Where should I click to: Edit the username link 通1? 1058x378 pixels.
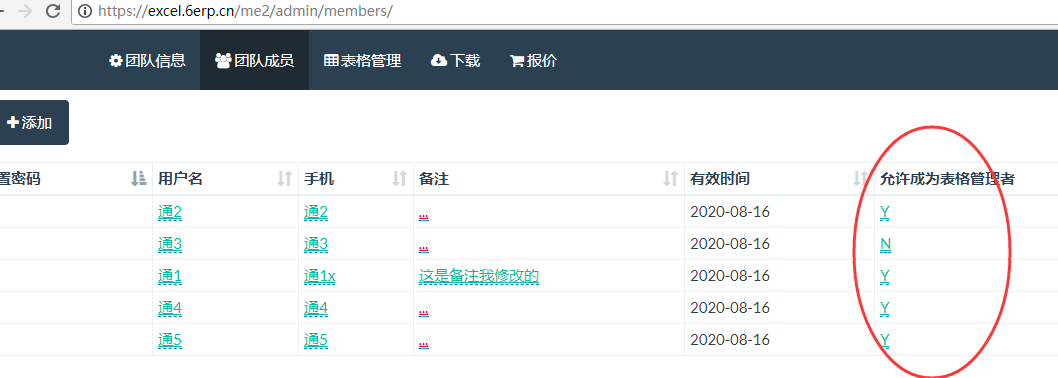point(170,276)
